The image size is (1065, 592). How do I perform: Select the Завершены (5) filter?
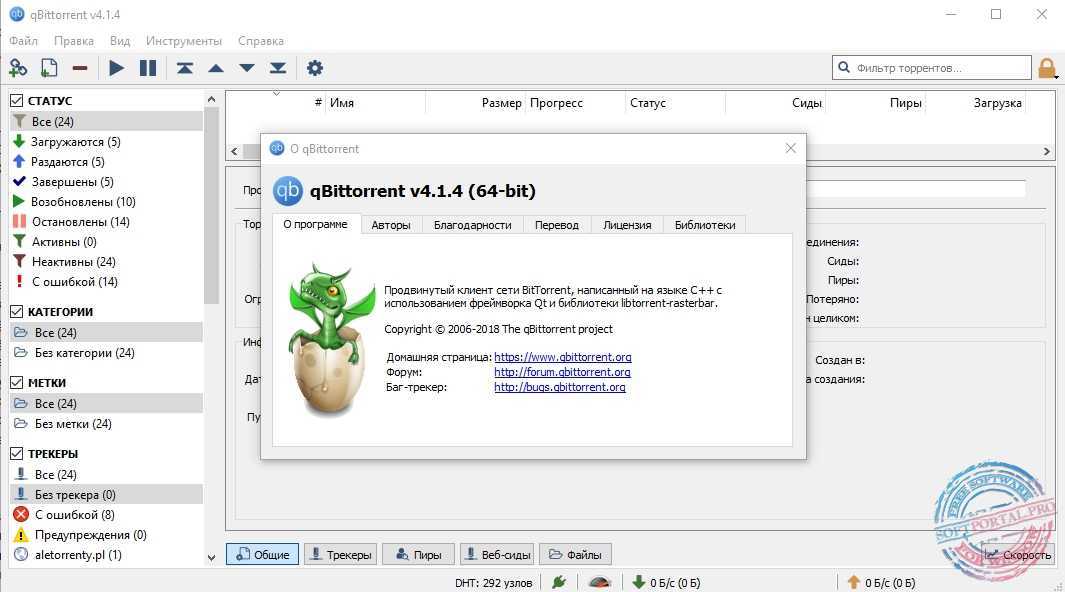[x=72, y=182]
